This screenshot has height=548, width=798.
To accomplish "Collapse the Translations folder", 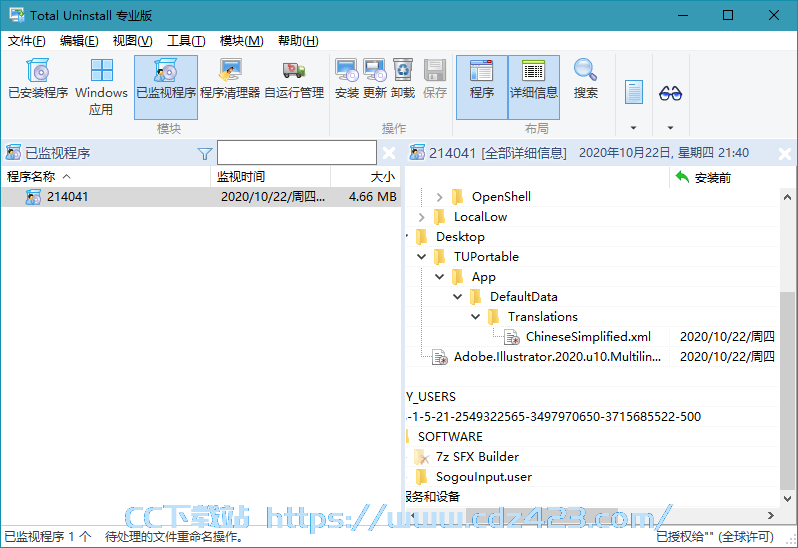I will coord(475,316).
